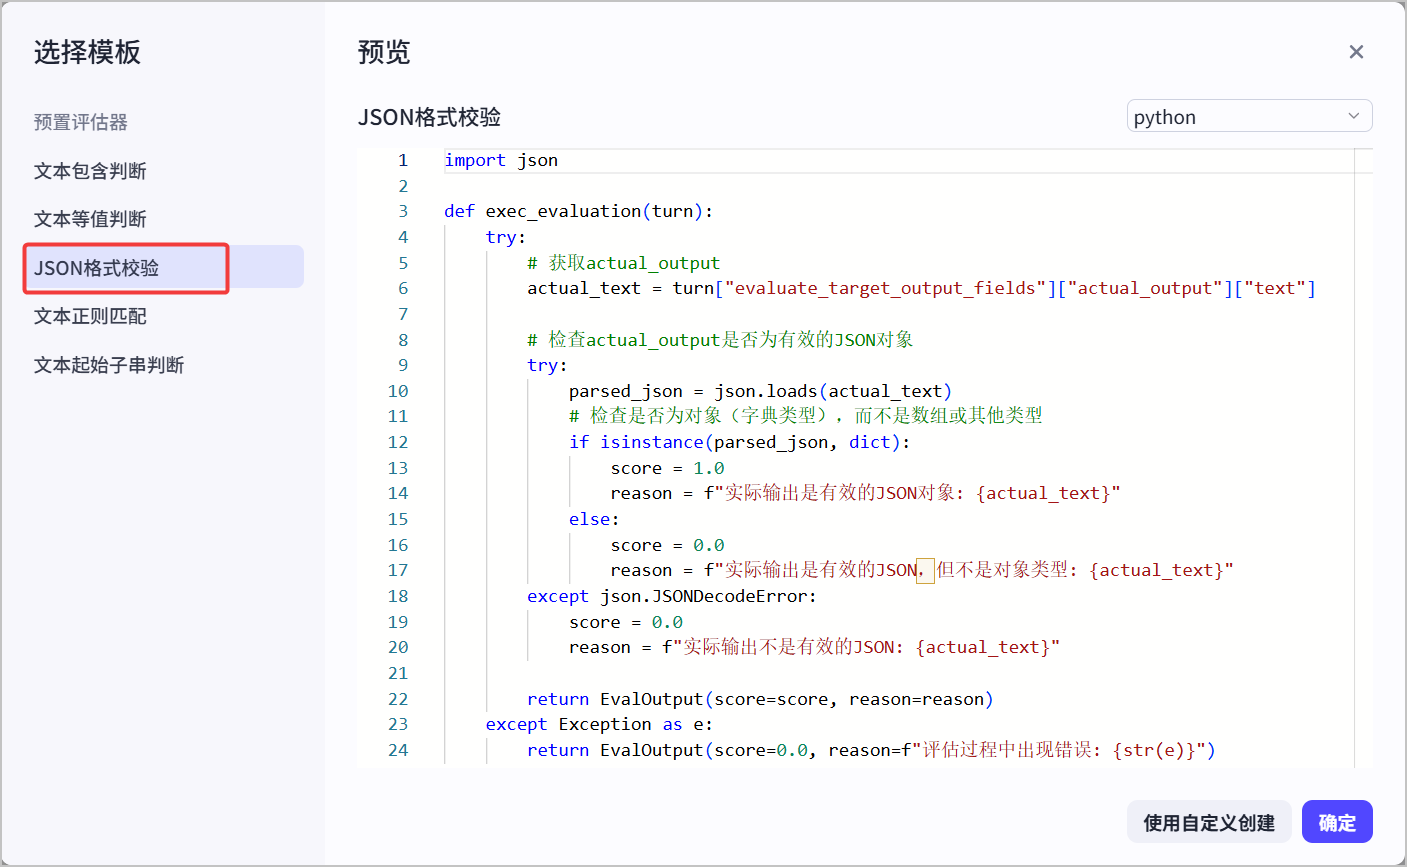This screenshot has width=1407, height=867.
Task: Click the 'actual_text = turn[...]' code line
Action: (921, 288)
